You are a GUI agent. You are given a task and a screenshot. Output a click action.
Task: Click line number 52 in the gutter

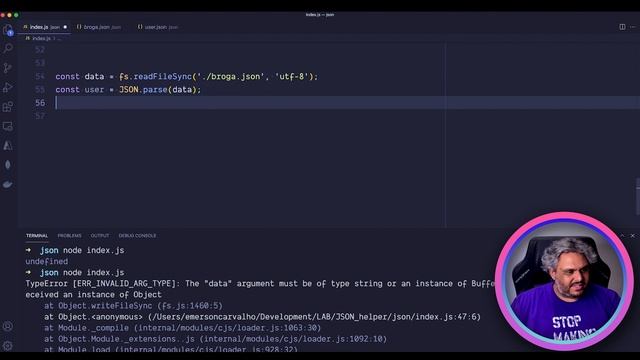[x=40, y=50]
